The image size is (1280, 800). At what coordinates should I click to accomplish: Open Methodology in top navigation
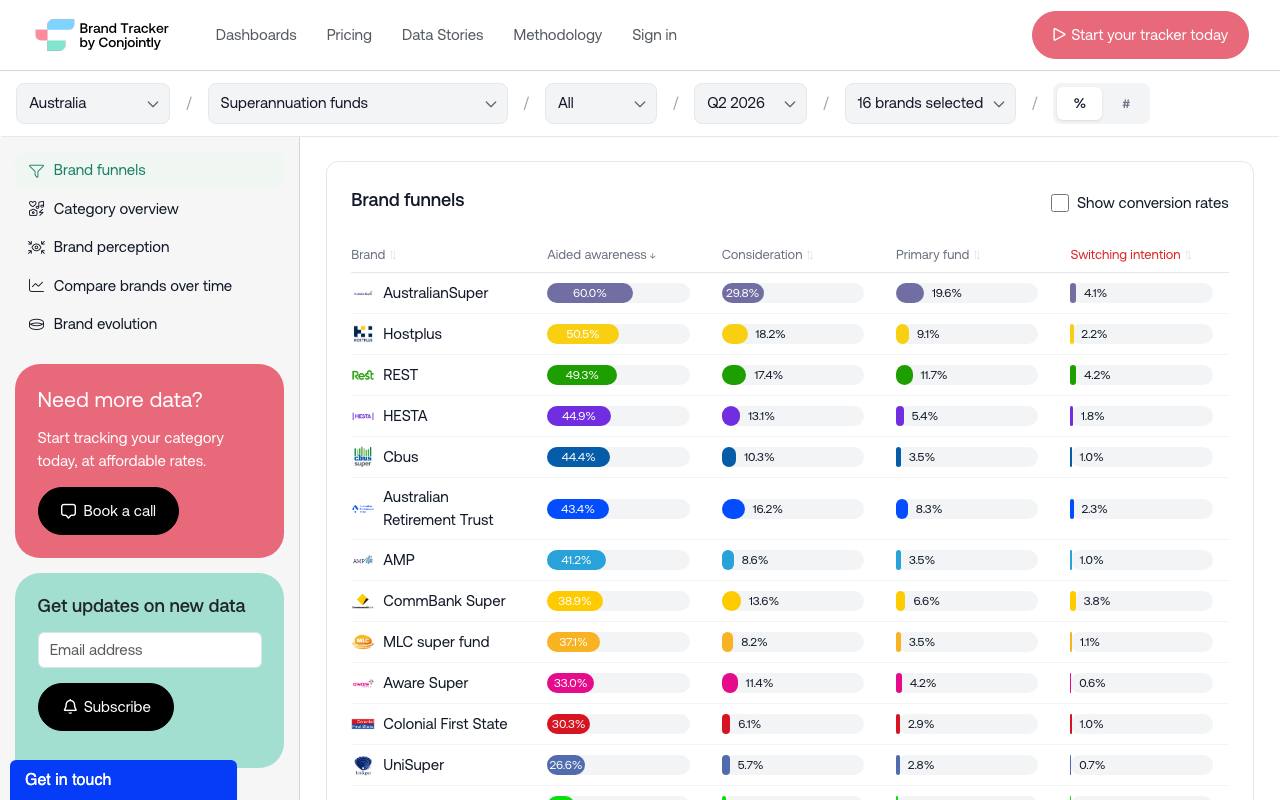pyautogui.click(x=558, y=35)
